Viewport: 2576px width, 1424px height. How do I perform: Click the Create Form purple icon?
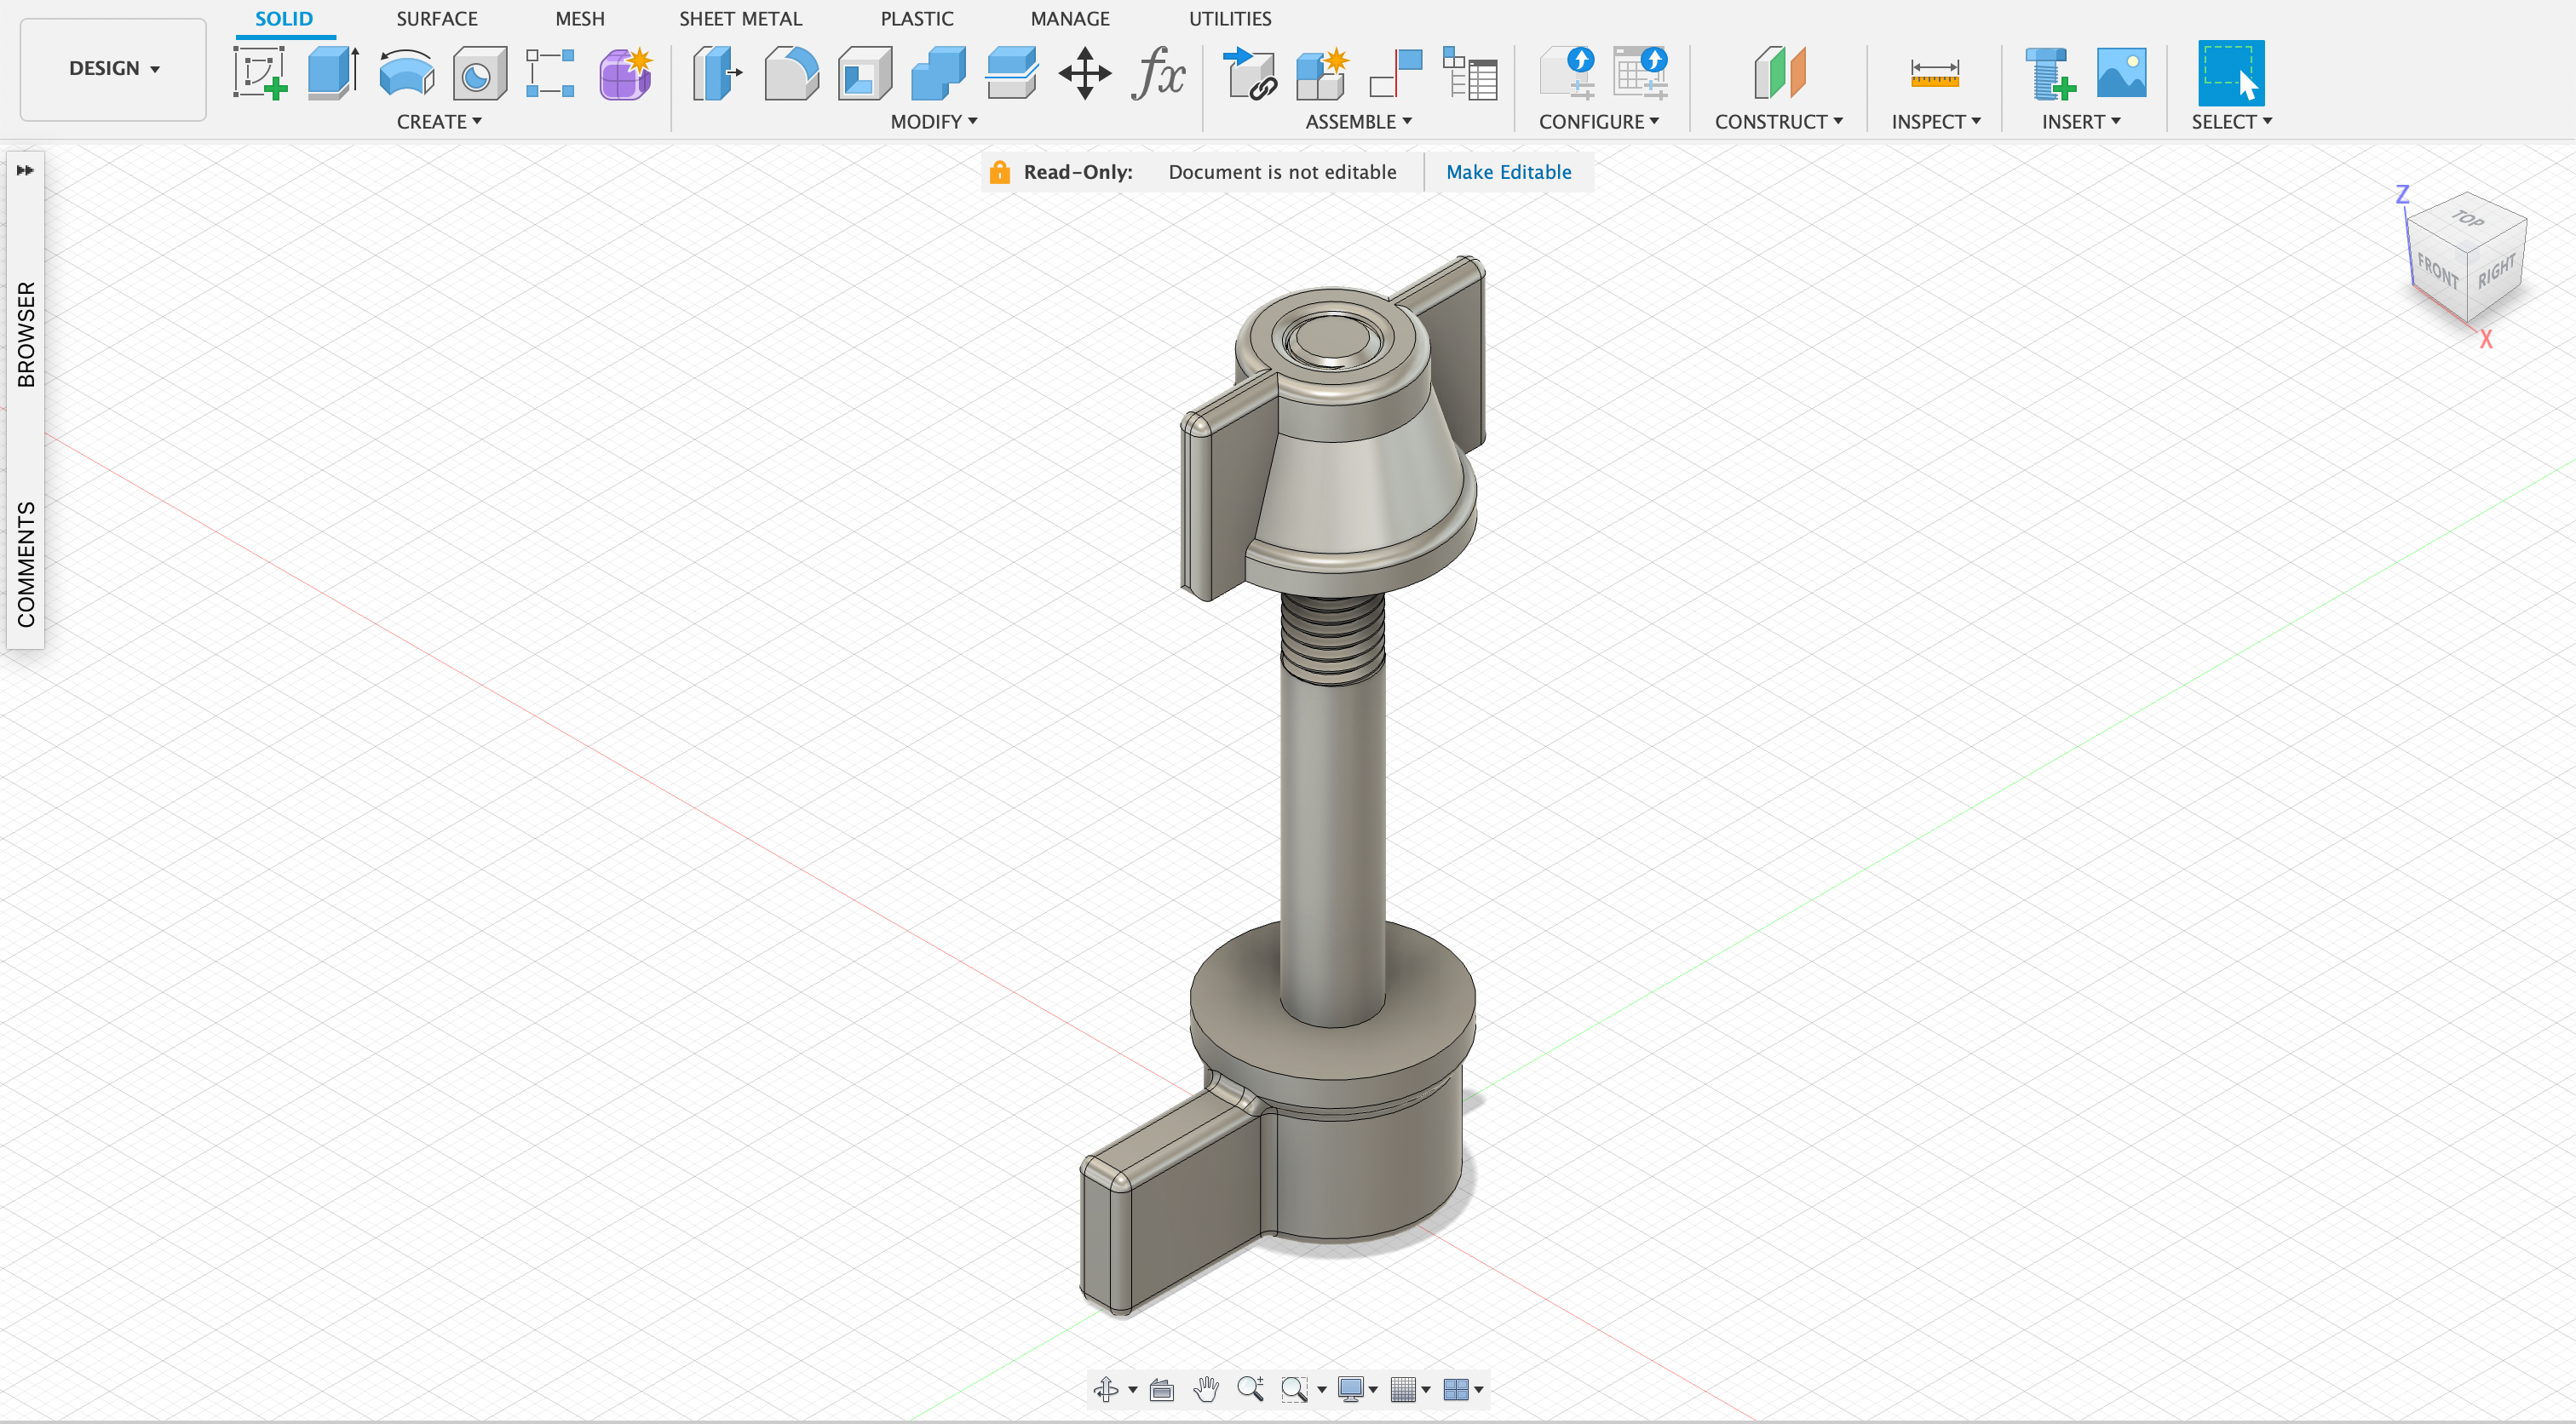625,73
